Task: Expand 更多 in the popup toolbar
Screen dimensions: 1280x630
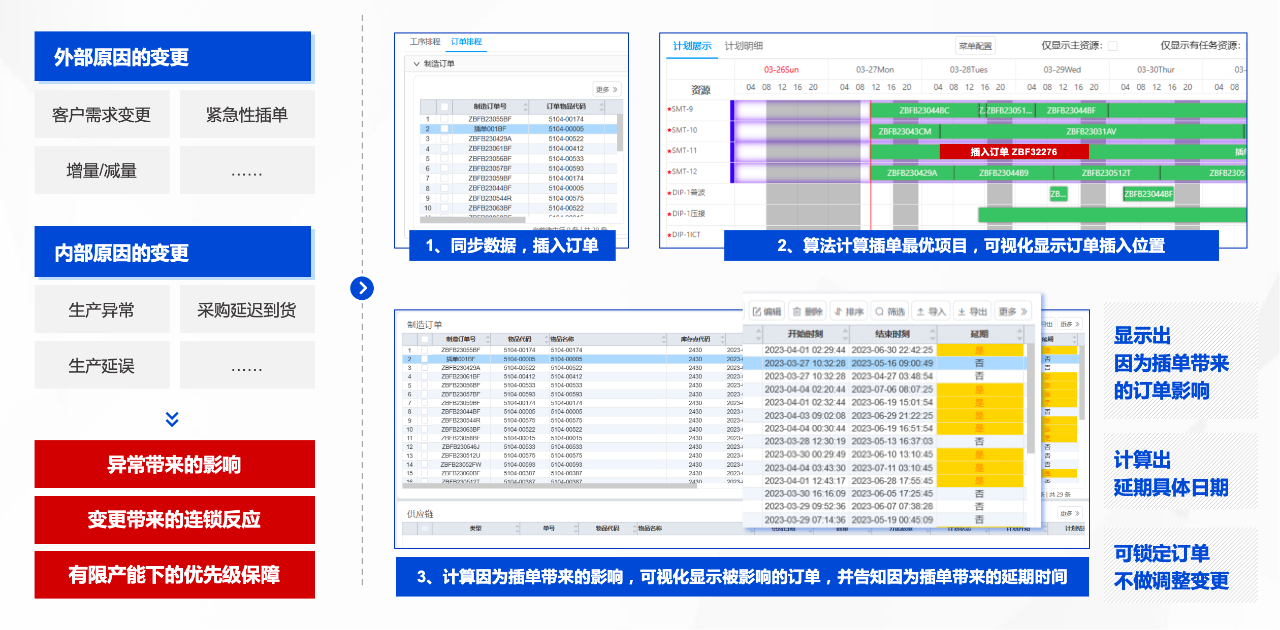Action: [x=1013, y=311]
